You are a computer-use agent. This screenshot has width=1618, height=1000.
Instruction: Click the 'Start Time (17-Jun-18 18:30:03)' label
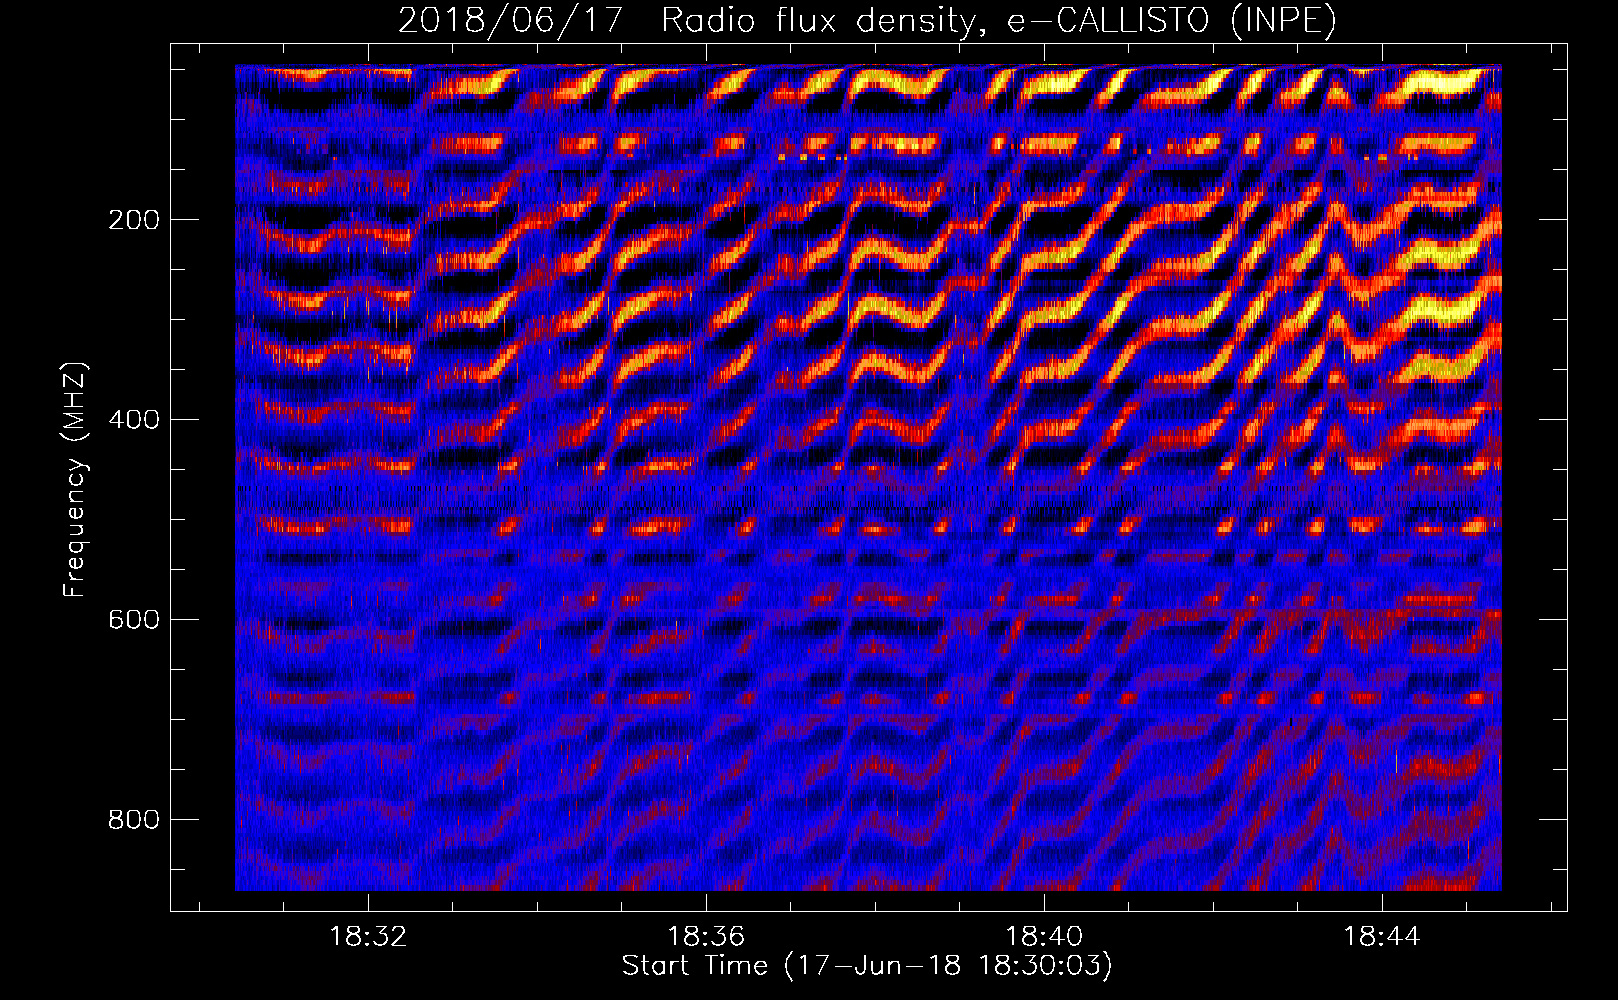pyautogui.click(x=867, y=966)
